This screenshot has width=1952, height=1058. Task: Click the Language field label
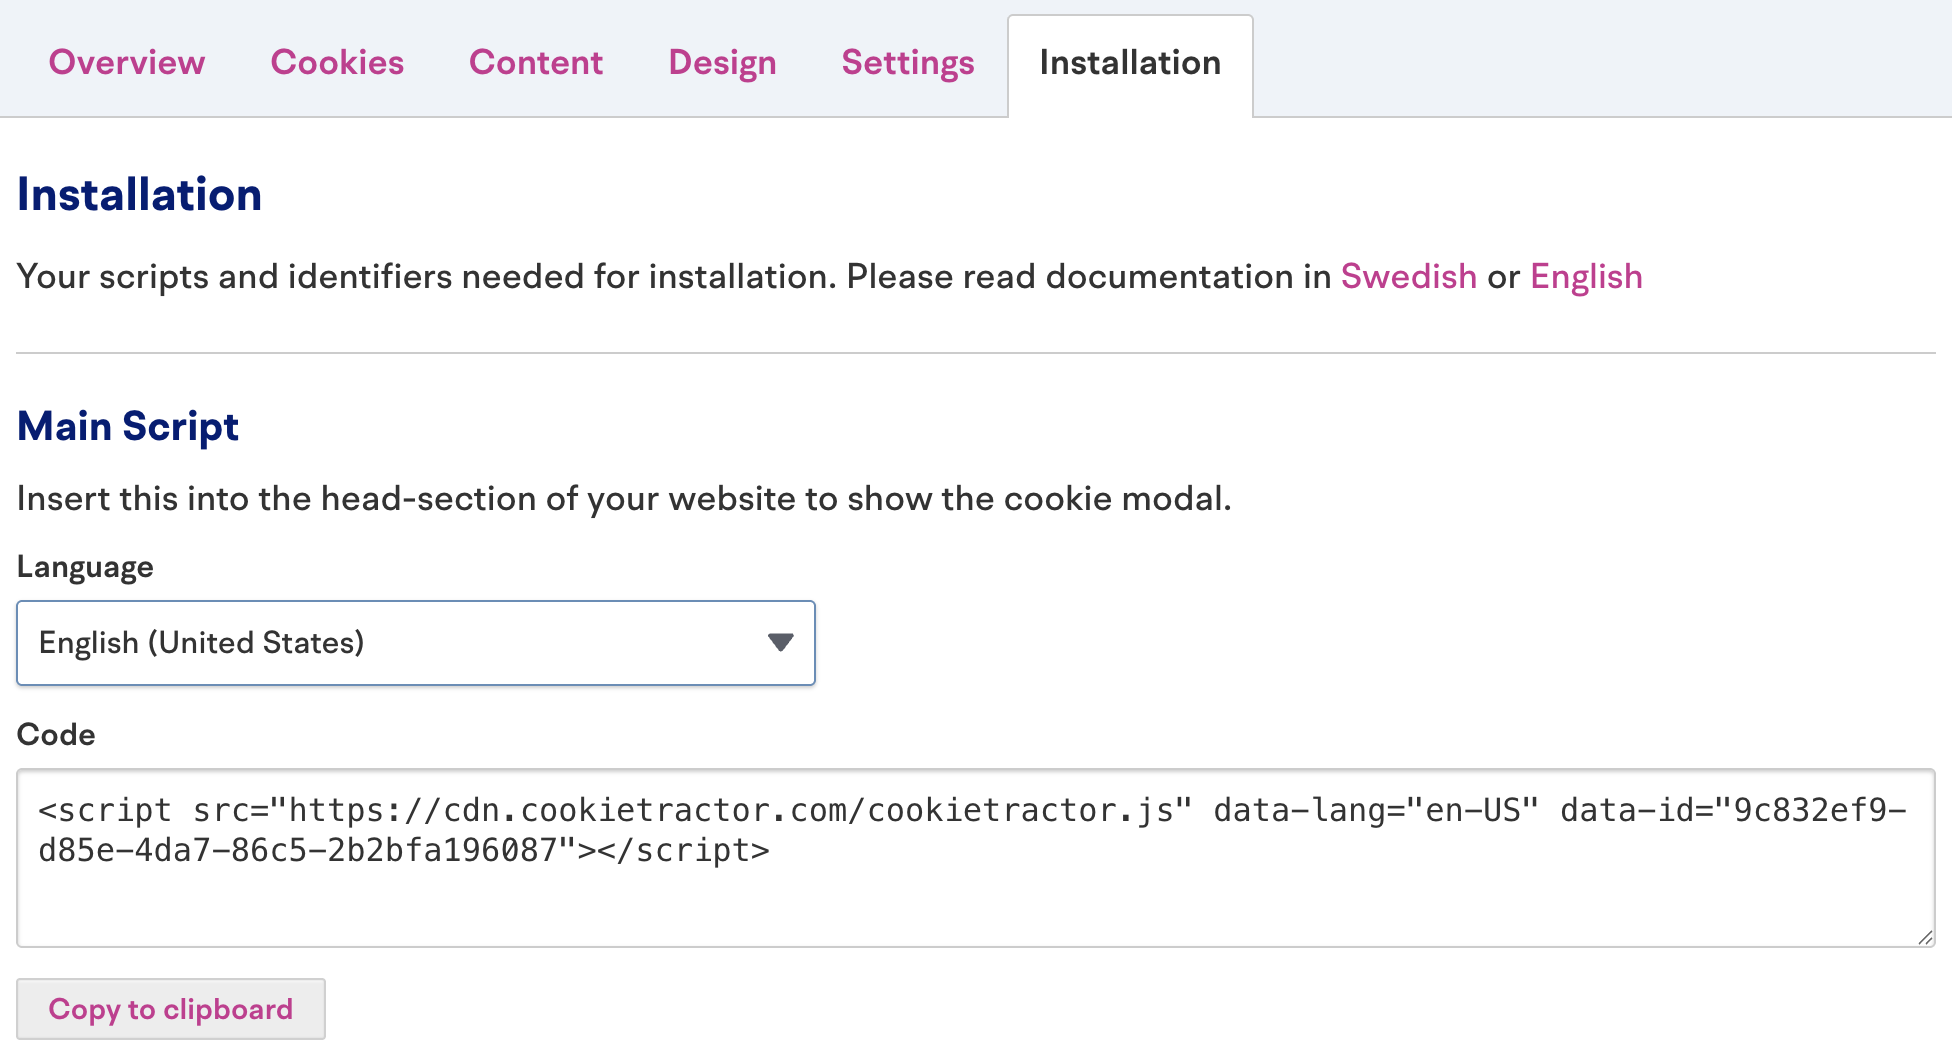tap(85, 567)
